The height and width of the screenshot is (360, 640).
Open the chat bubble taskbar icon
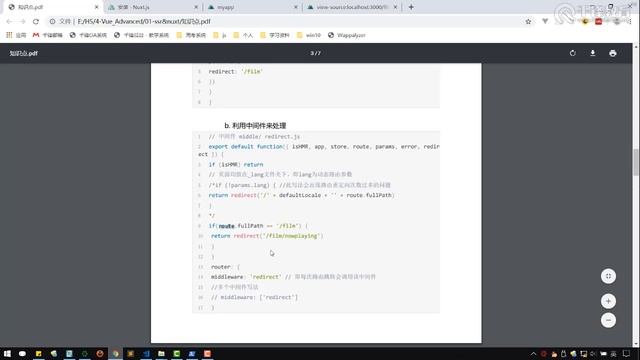22,353
